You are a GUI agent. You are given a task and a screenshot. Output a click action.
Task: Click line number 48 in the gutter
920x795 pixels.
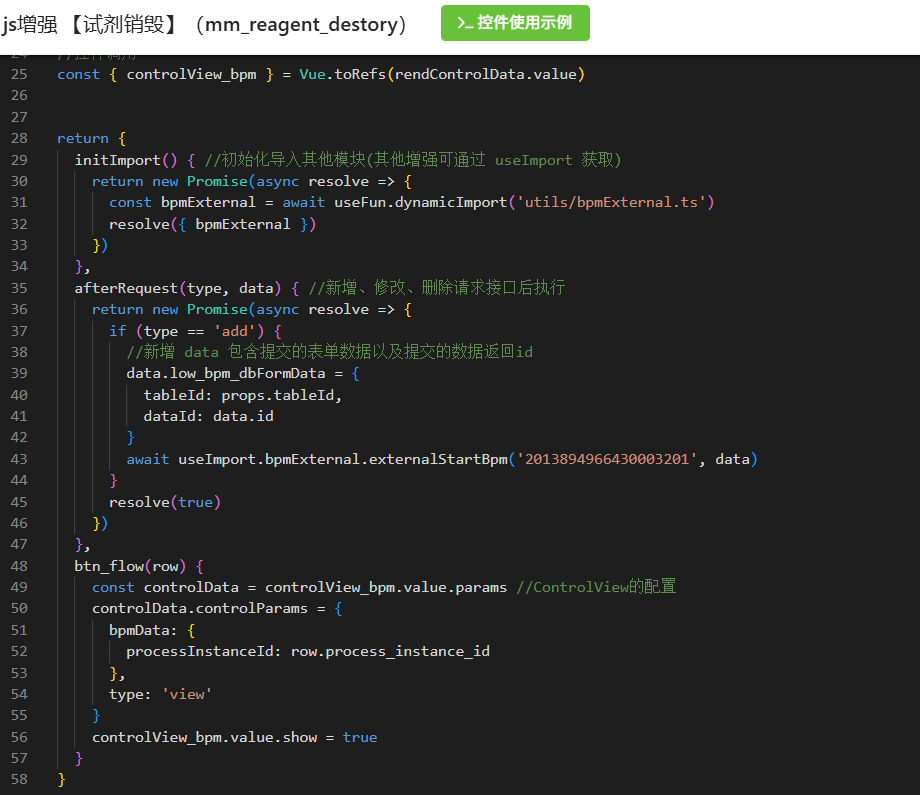(x=19, y=566)
